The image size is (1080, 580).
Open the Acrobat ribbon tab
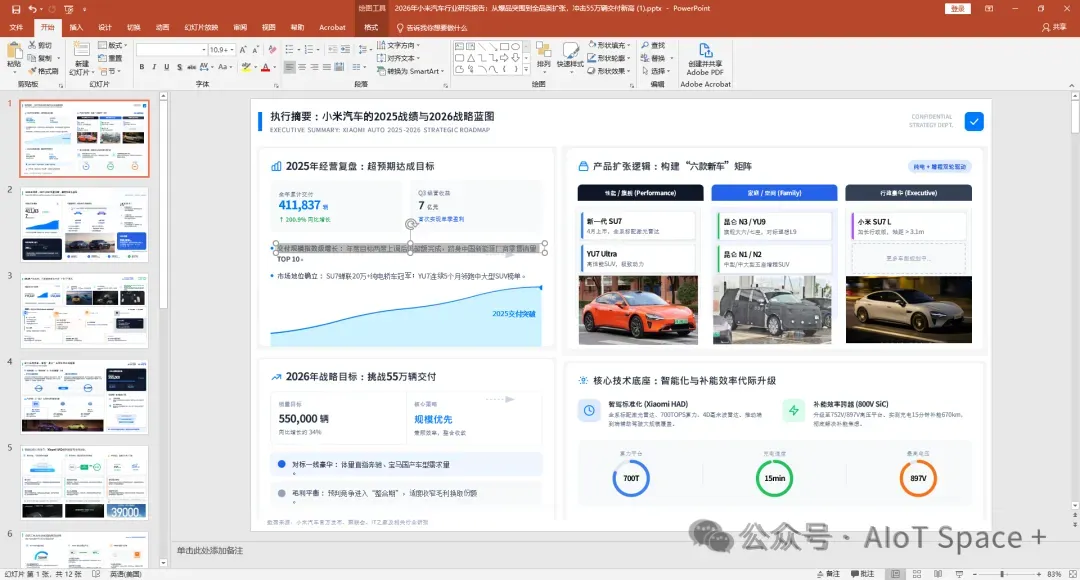332,28
